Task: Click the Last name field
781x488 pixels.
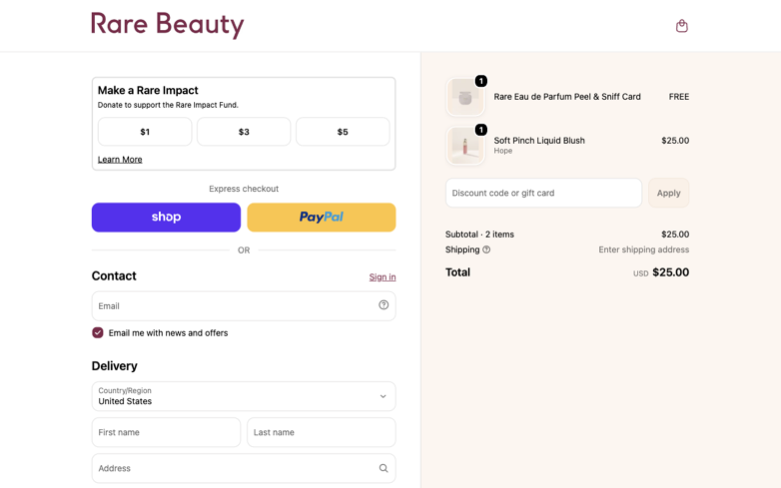Action: 321,432
